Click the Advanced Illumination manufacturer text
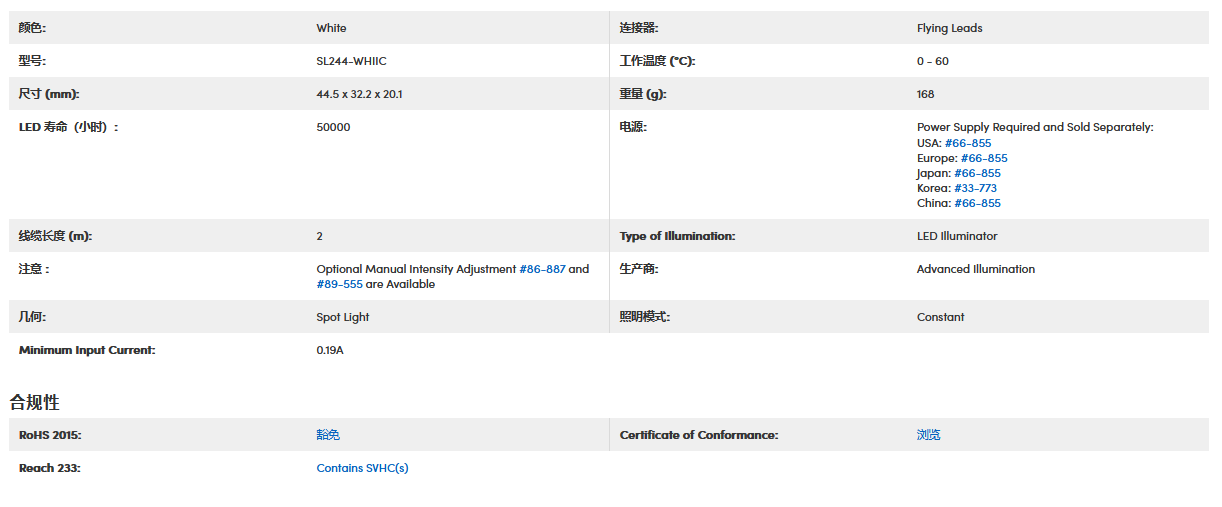The height and width of the screenshot is (507, 1222). (976, 269)
